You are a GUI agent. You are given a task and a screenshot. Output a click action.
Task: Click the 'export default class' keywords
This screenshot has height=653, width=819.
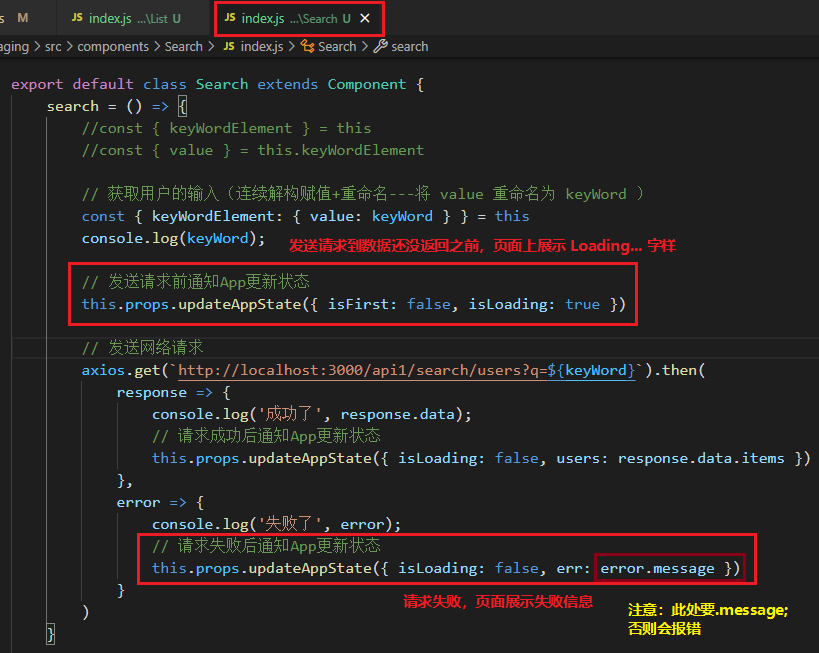(99, 84)
